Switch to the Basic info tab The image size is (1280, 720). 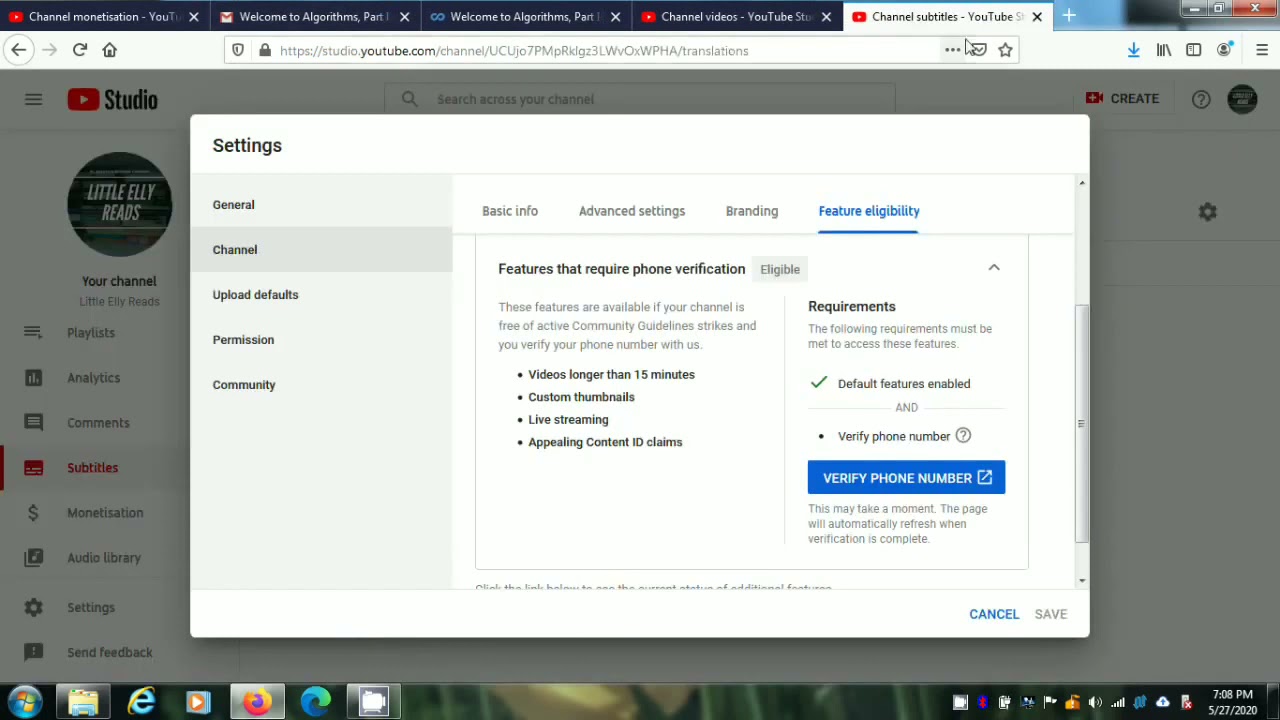click(510, 211)
